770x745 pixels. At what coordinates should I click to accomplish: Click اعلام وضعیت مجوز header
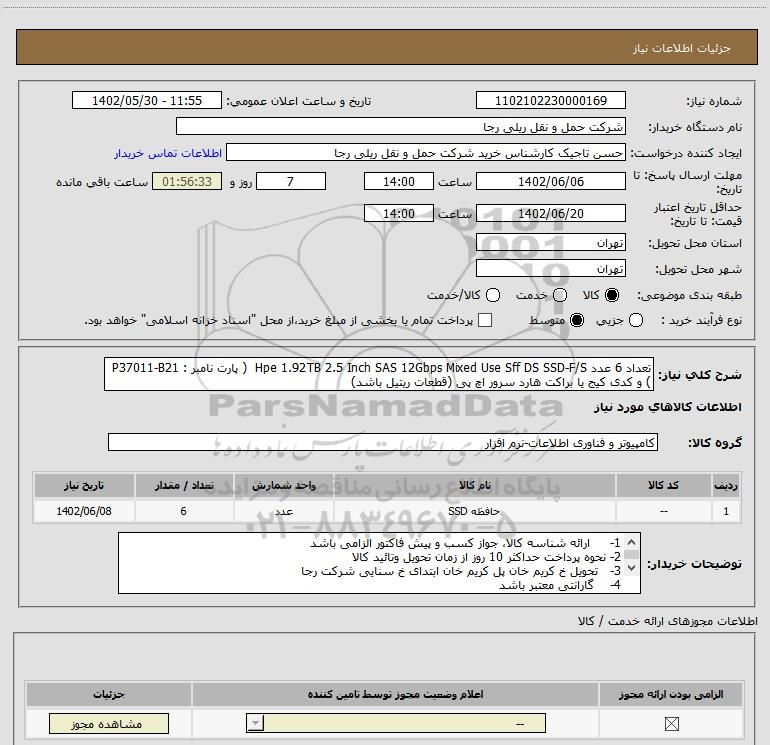(395, 694)
